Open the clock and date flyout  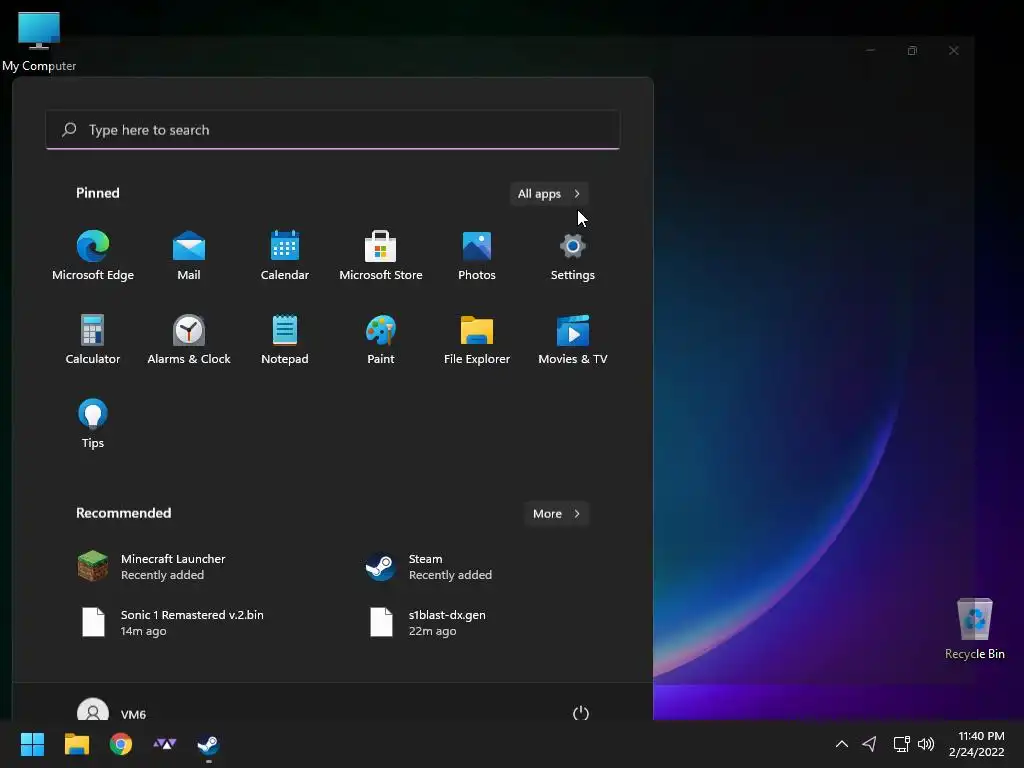[976, 744]
